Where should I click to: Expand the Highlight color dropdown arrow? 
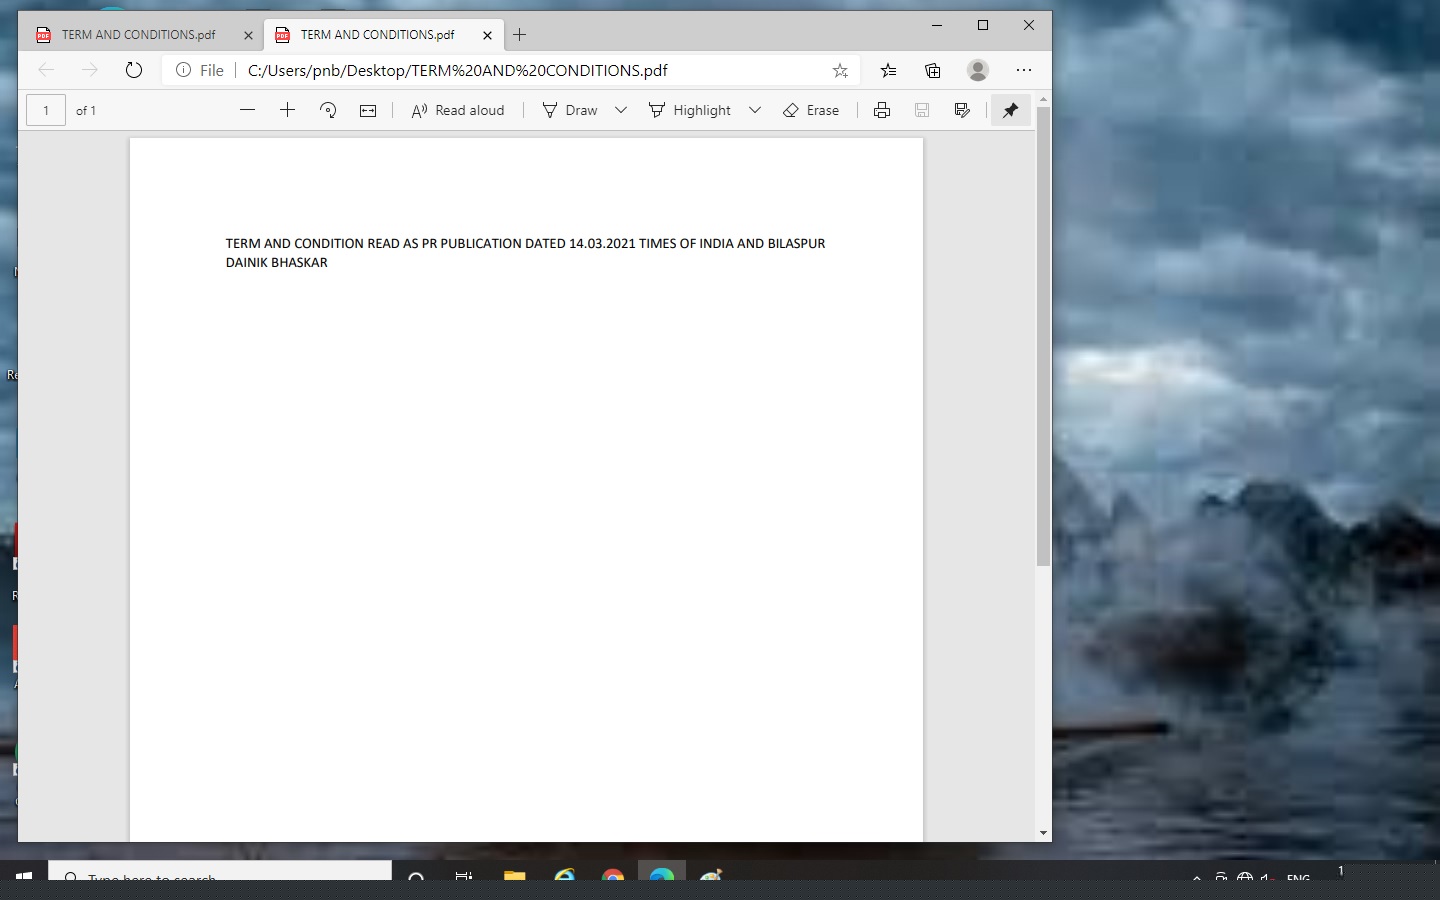755,110
